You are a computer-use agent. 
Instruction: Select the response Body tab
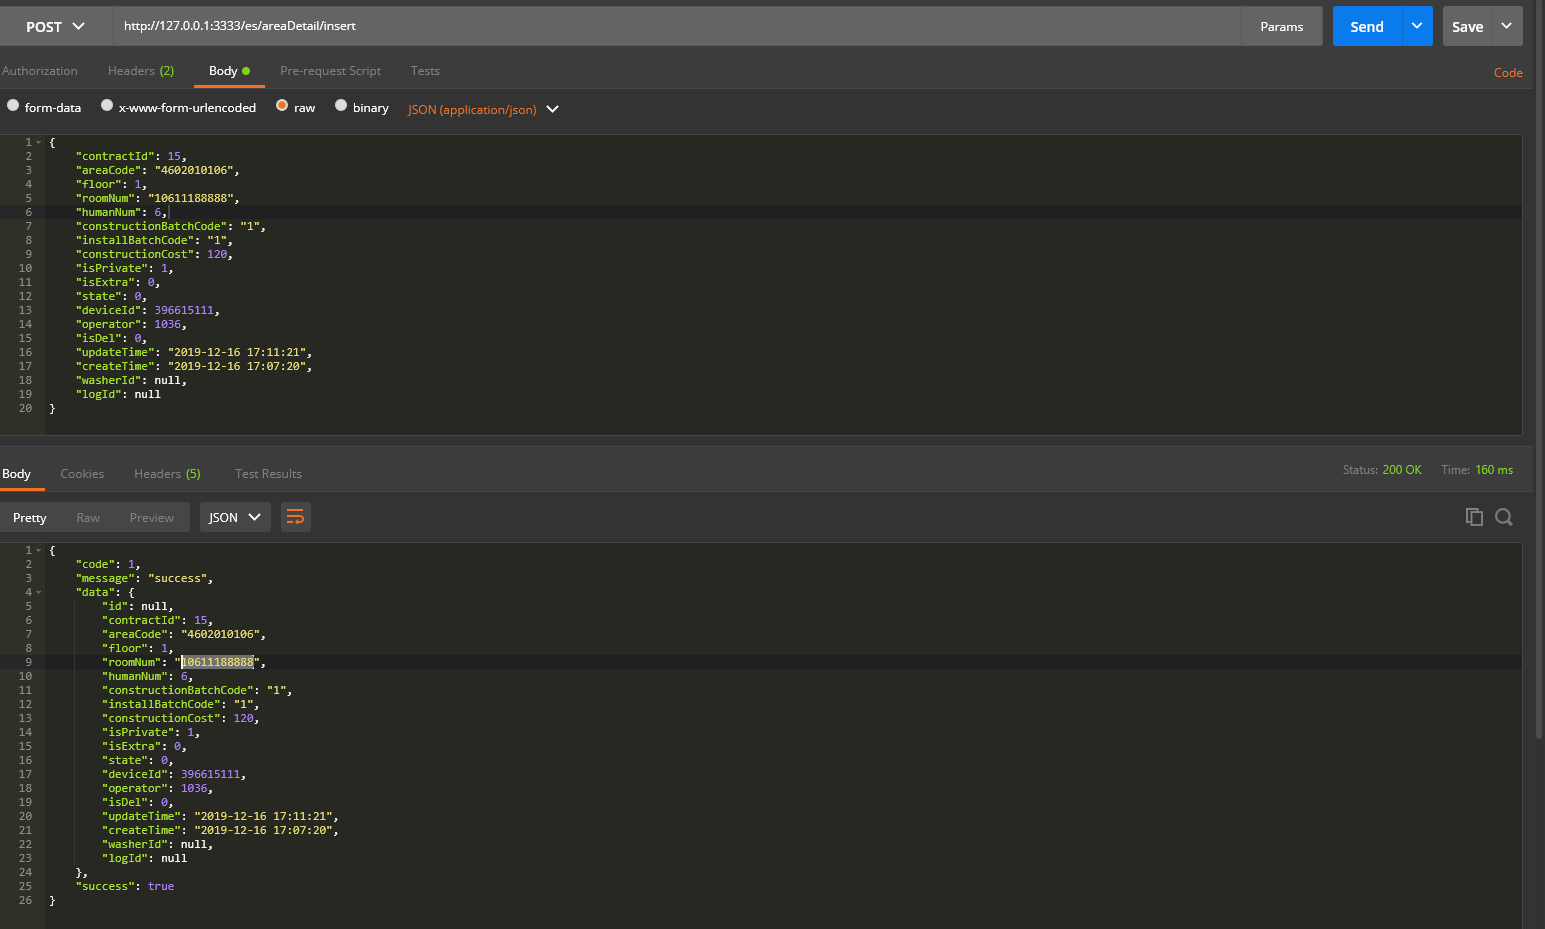pos(16,474)
